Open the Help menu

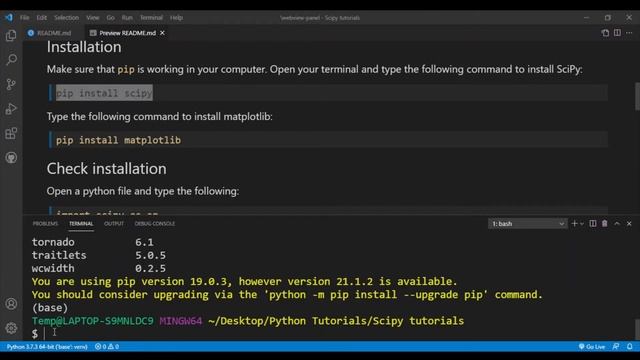click(x=176, y=18)
